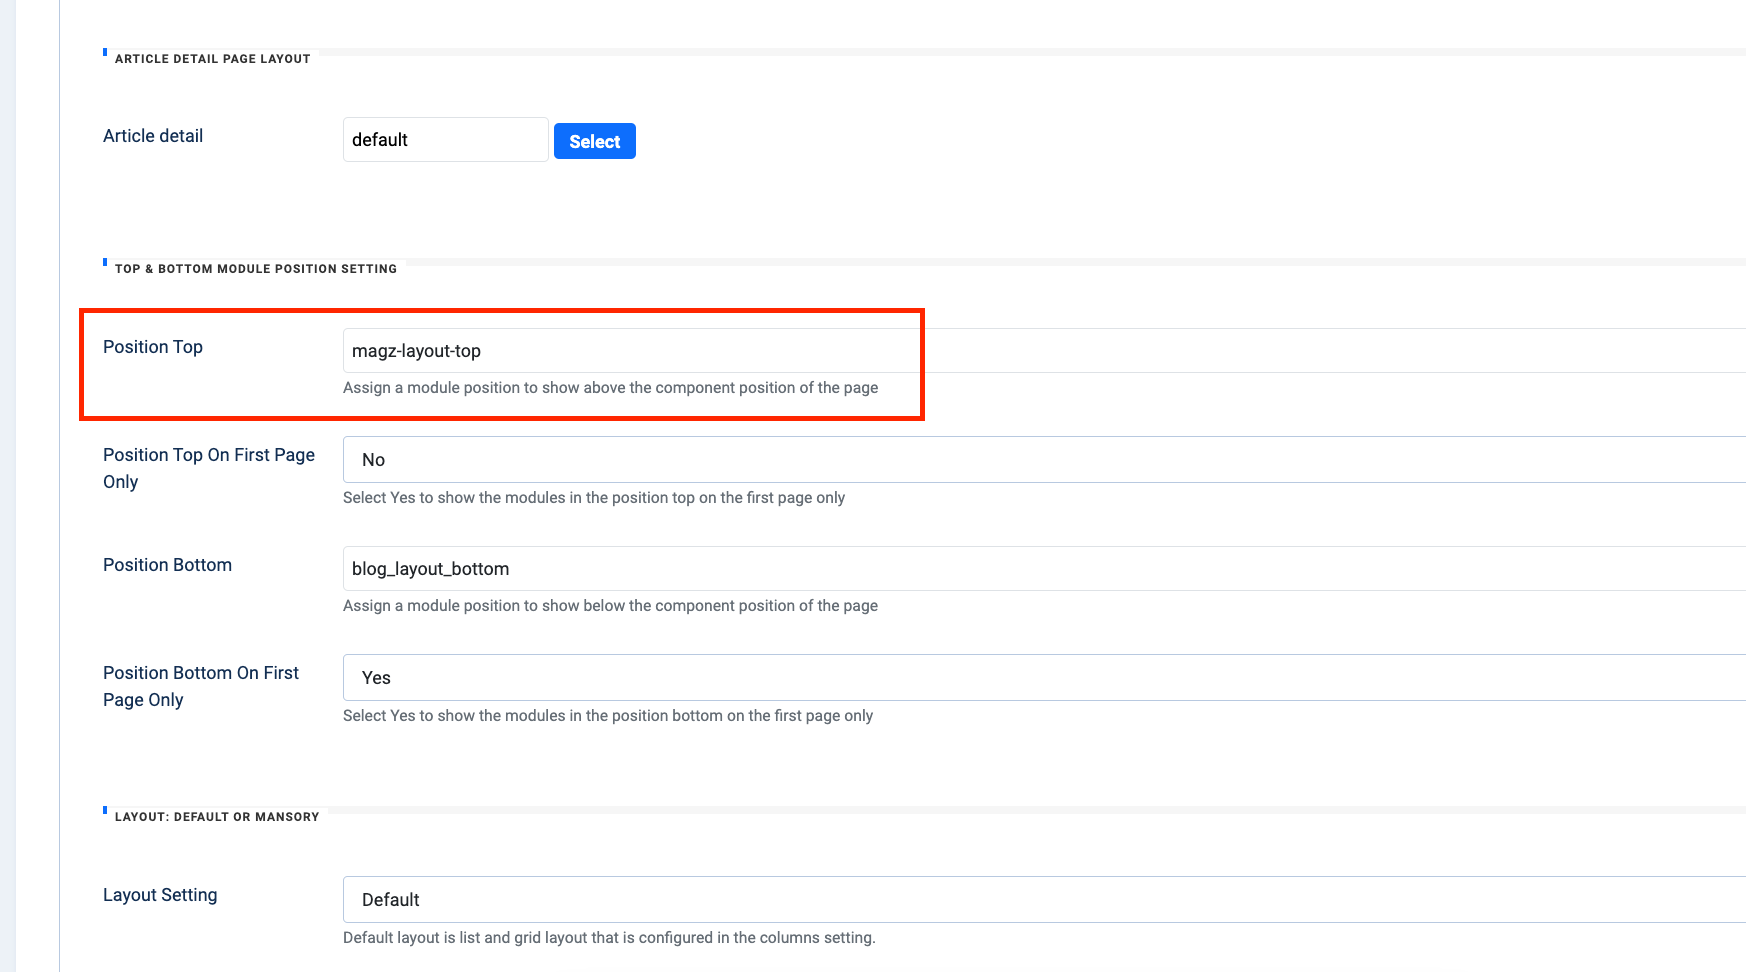Viewport: 1746px width, 972px height.
Task: Click the 'Layout: Default or Mansory' section heading
Action: pyautogui.click(x=217, y=817)
